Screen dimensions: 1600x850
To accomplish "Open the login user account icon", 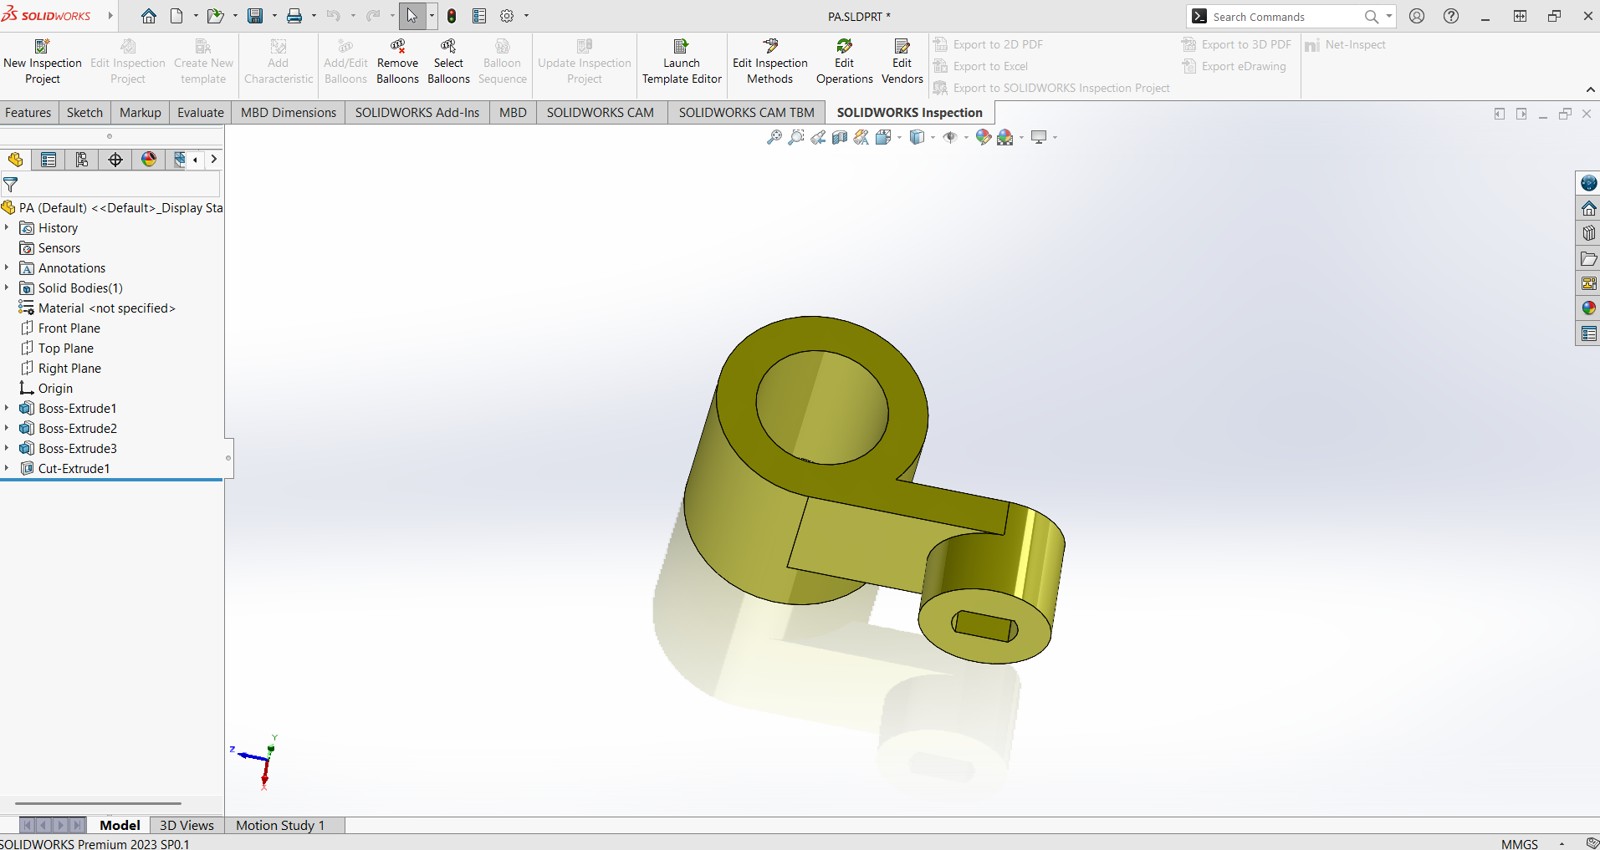I will coord(1417,16).
